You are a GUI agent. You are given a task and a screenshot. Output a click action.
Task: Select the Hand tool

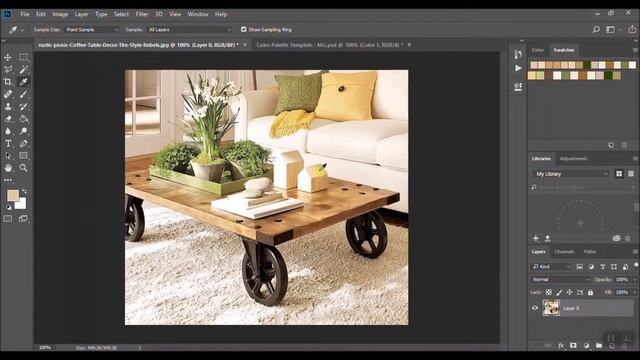tap(8, 168)
